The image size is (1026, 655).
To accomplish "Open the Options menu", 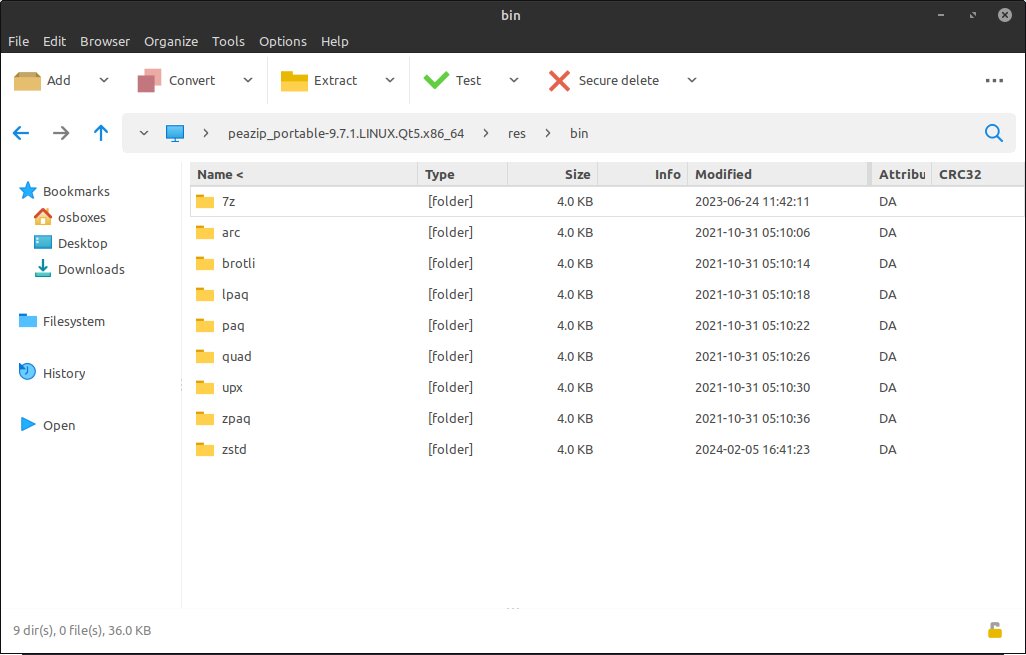I will [x=283, y=41].
